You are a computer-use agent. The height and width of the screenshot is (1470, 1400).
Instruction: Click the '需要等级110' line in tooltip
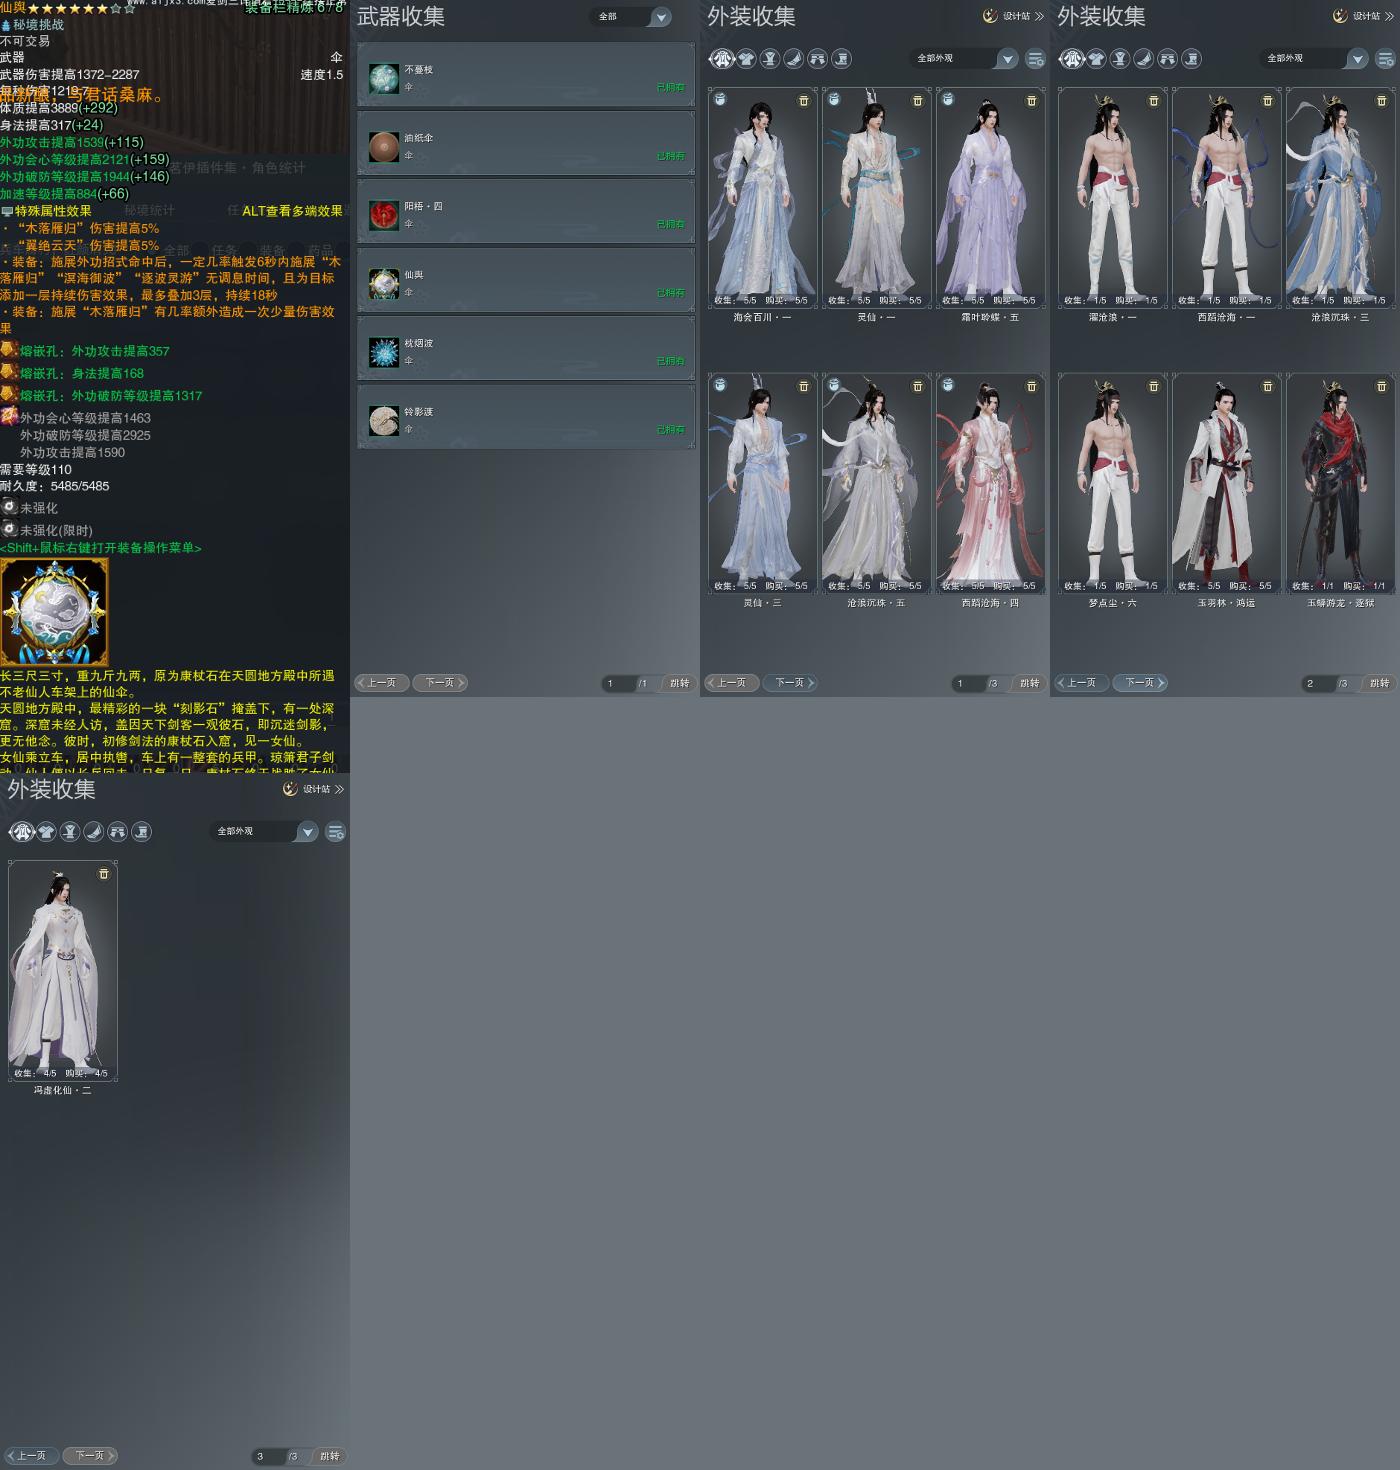point(36,469)
